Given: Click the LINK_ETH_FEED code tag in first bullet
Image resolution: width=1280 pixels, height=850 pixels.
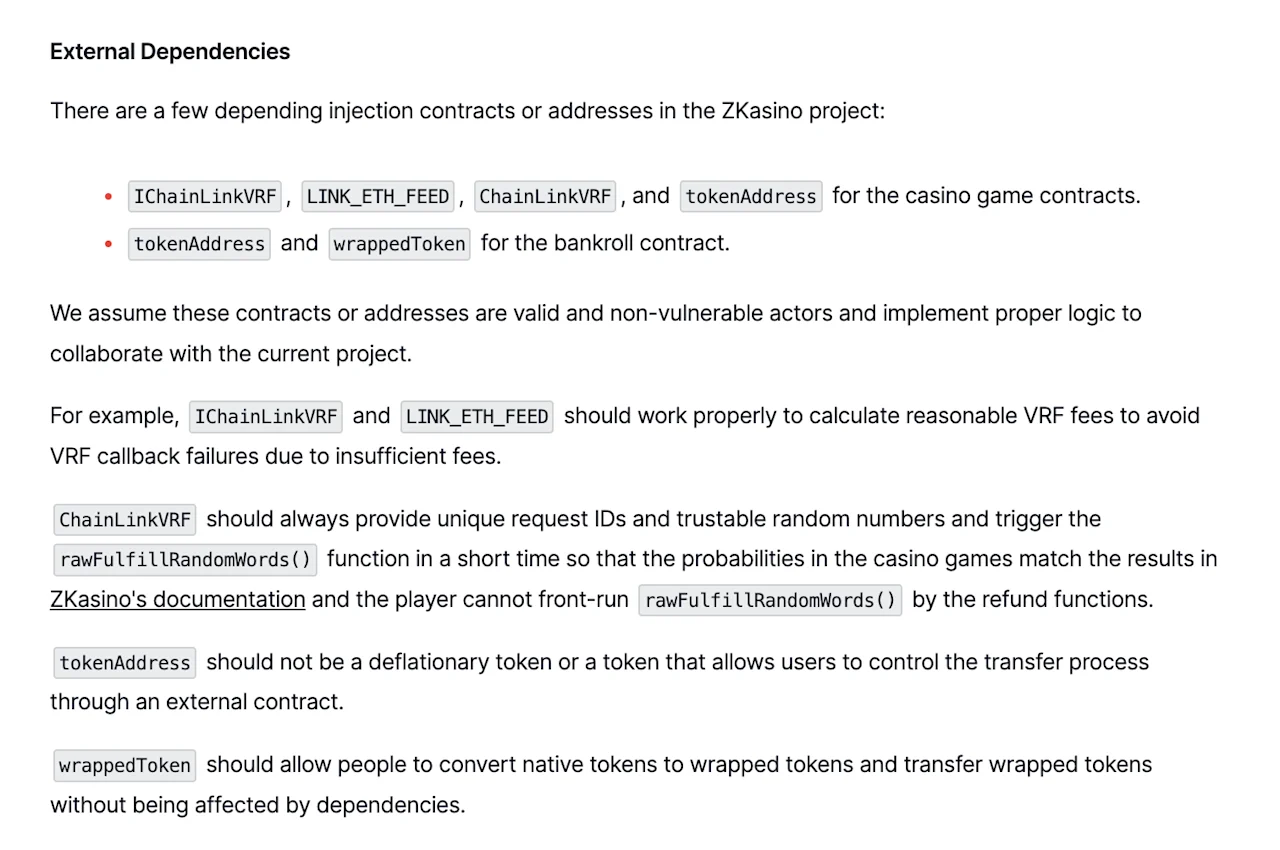Looking at the screenshot, I should pyautogui.click(x=378, y=196).
